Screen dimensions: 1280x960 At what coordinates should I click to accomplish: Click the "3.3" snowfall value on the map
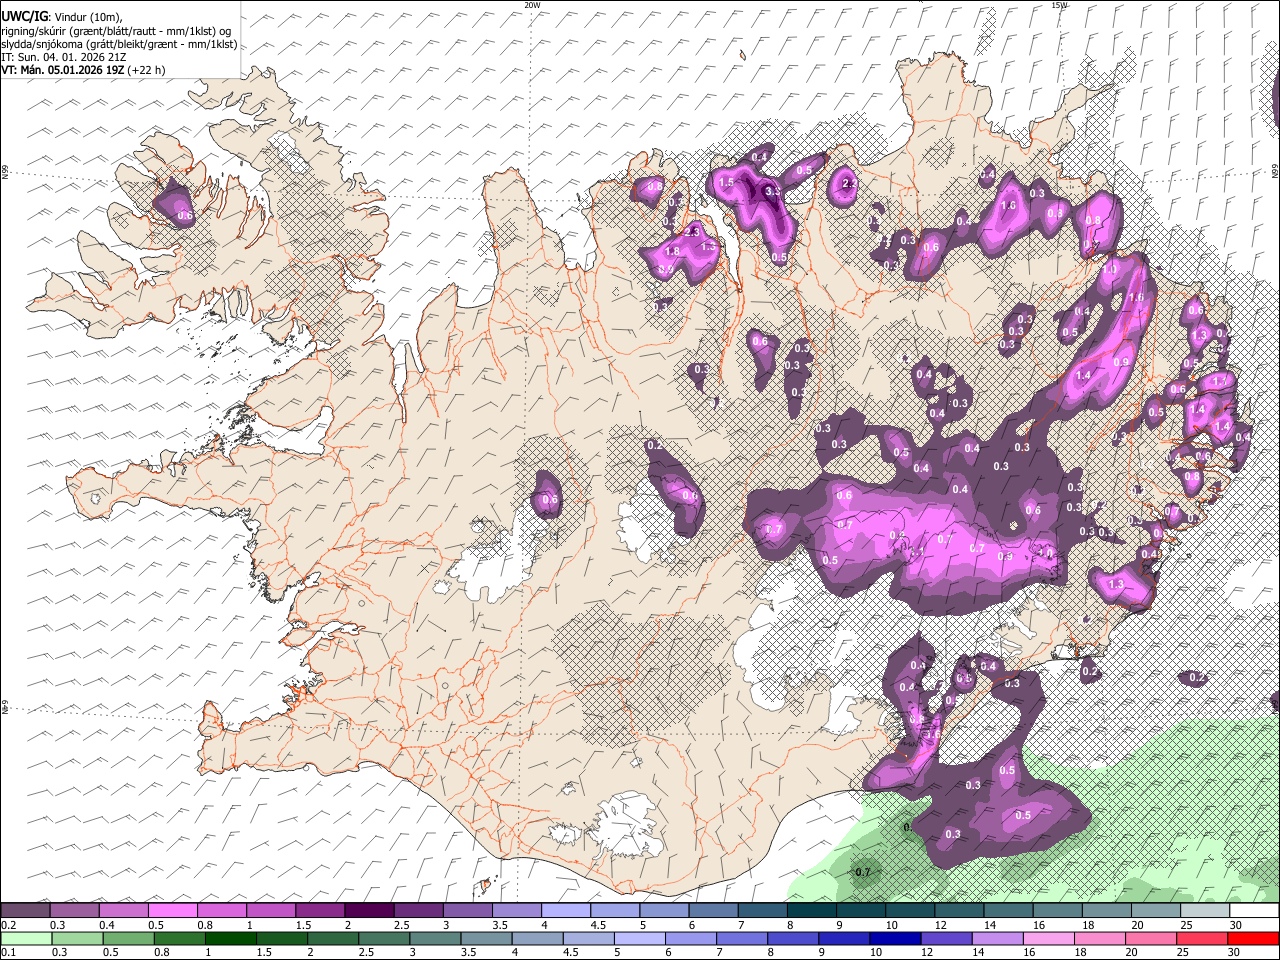point(772,191)
